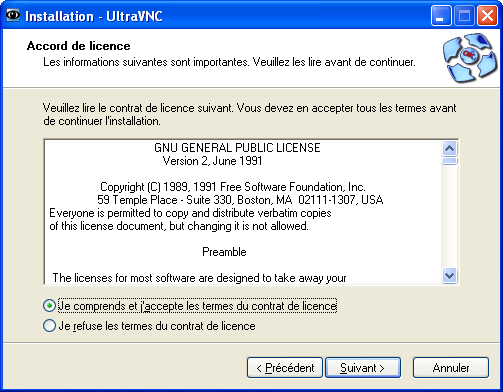The image size is (503, 392).
Task: Cancel installation with Annuler button
Action: [x=451, y=368]
